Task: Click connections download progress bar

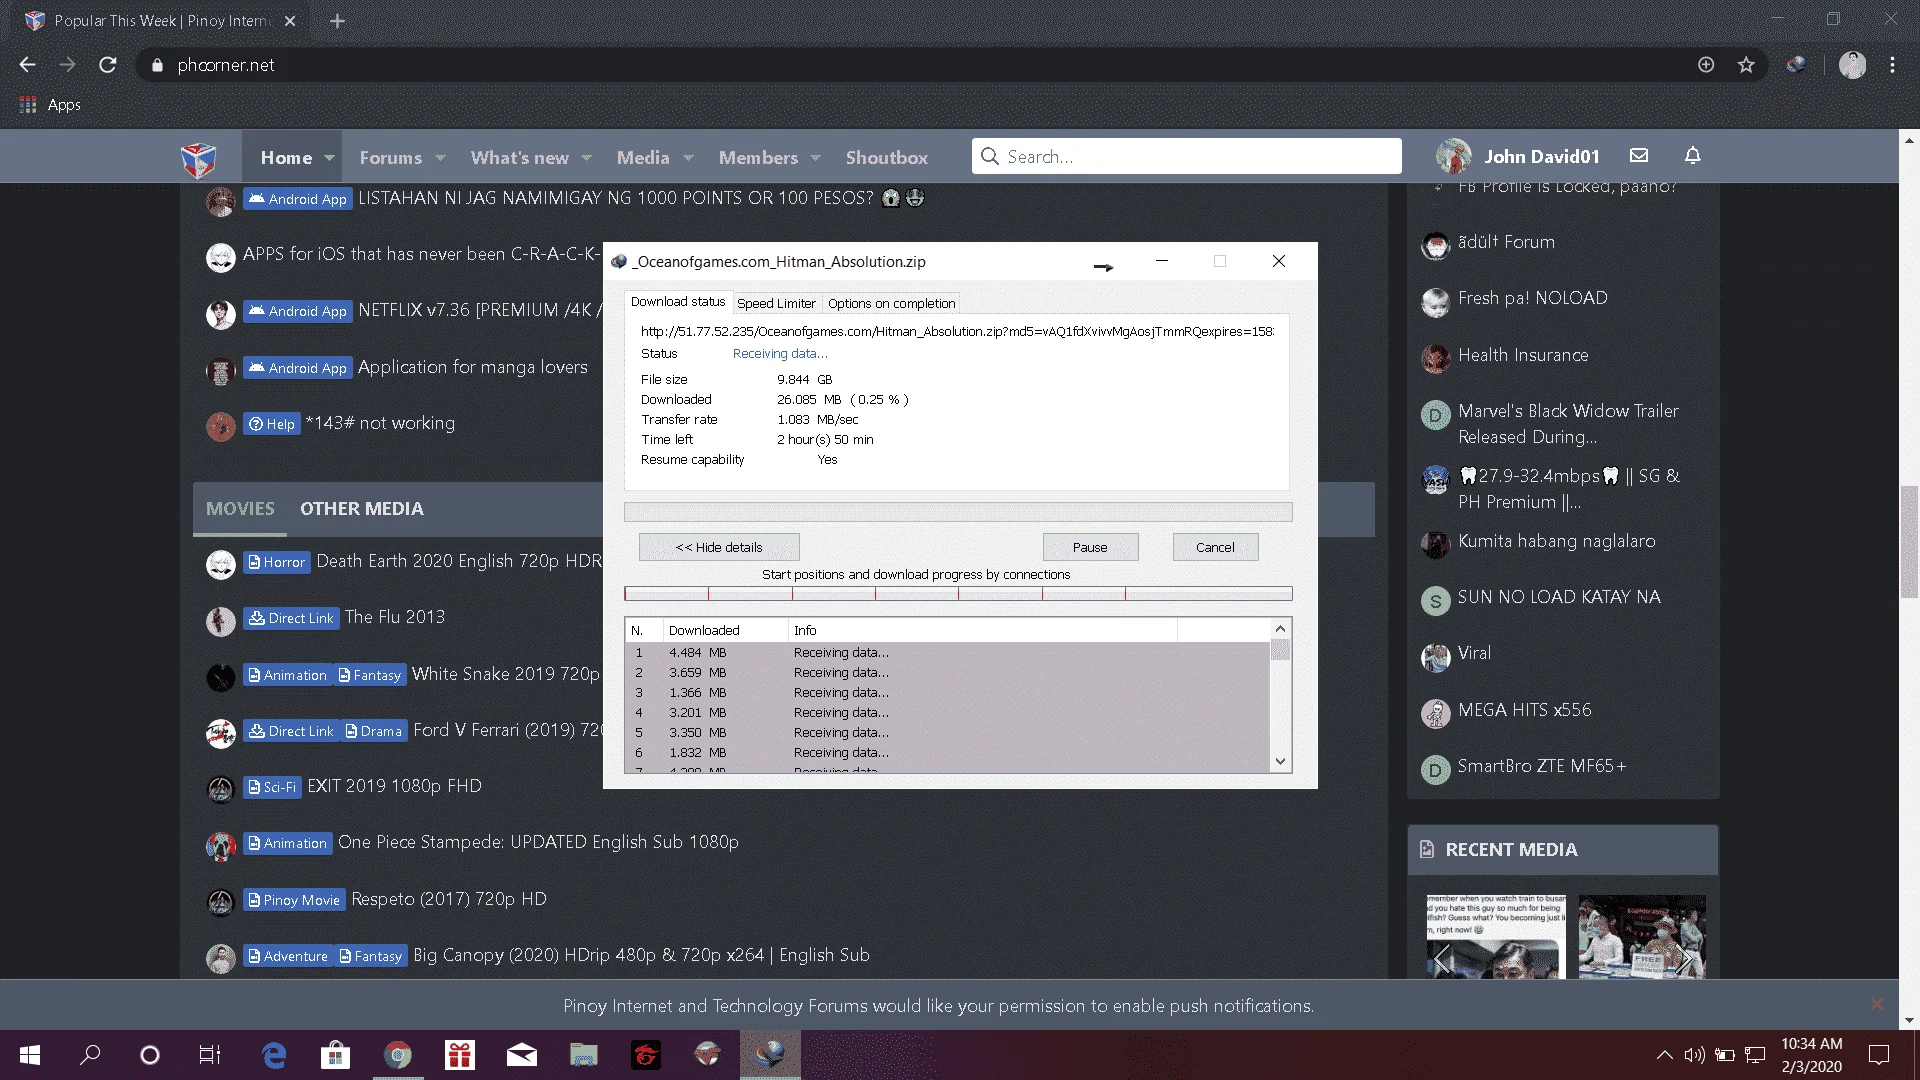Action: click(x=958, y=594)
